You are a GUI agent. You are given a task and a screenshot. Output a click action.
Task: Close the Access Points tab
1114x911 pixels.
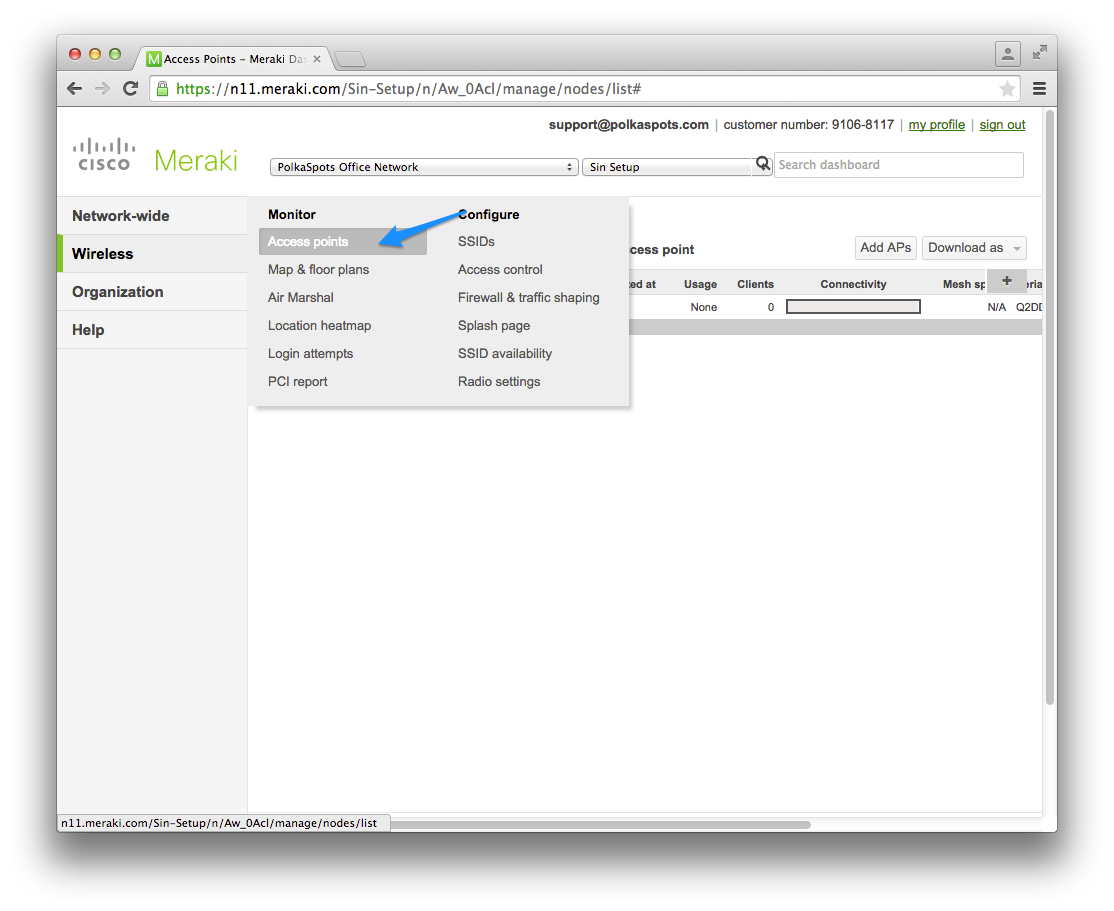[x=317, y=59]
